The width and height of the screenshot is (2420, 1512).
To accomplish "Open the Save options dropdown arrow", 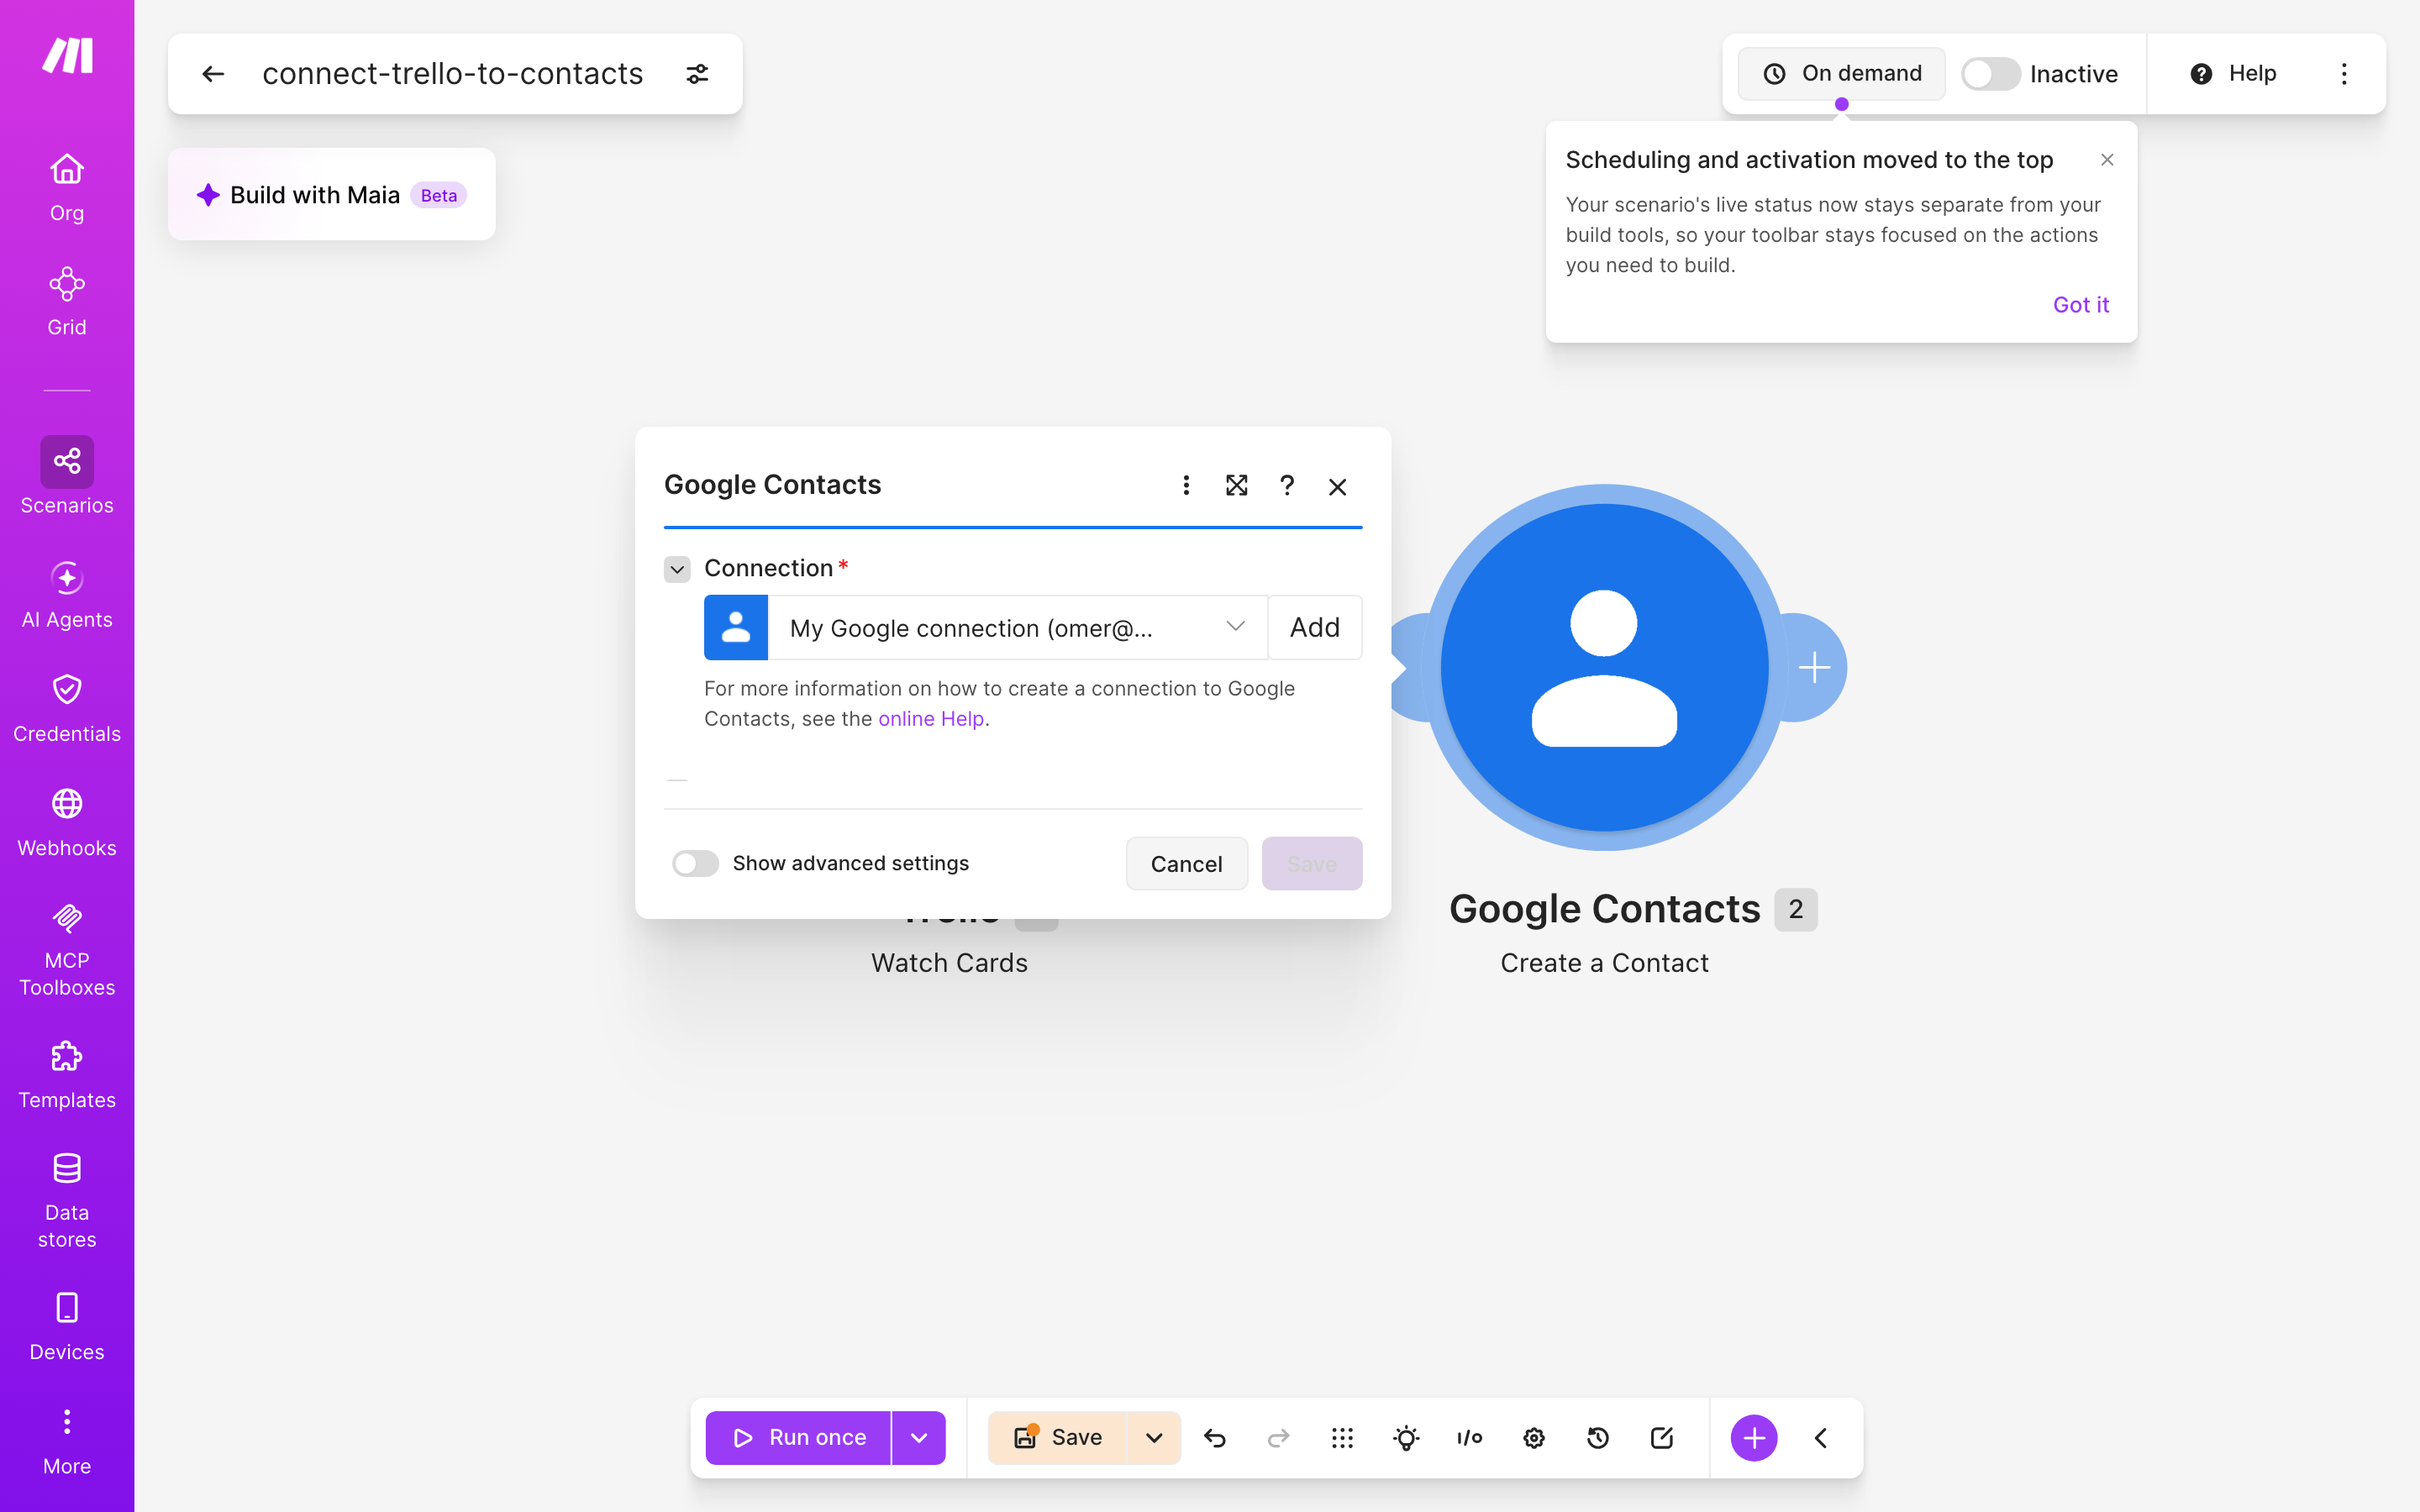I will 1154,1438.
